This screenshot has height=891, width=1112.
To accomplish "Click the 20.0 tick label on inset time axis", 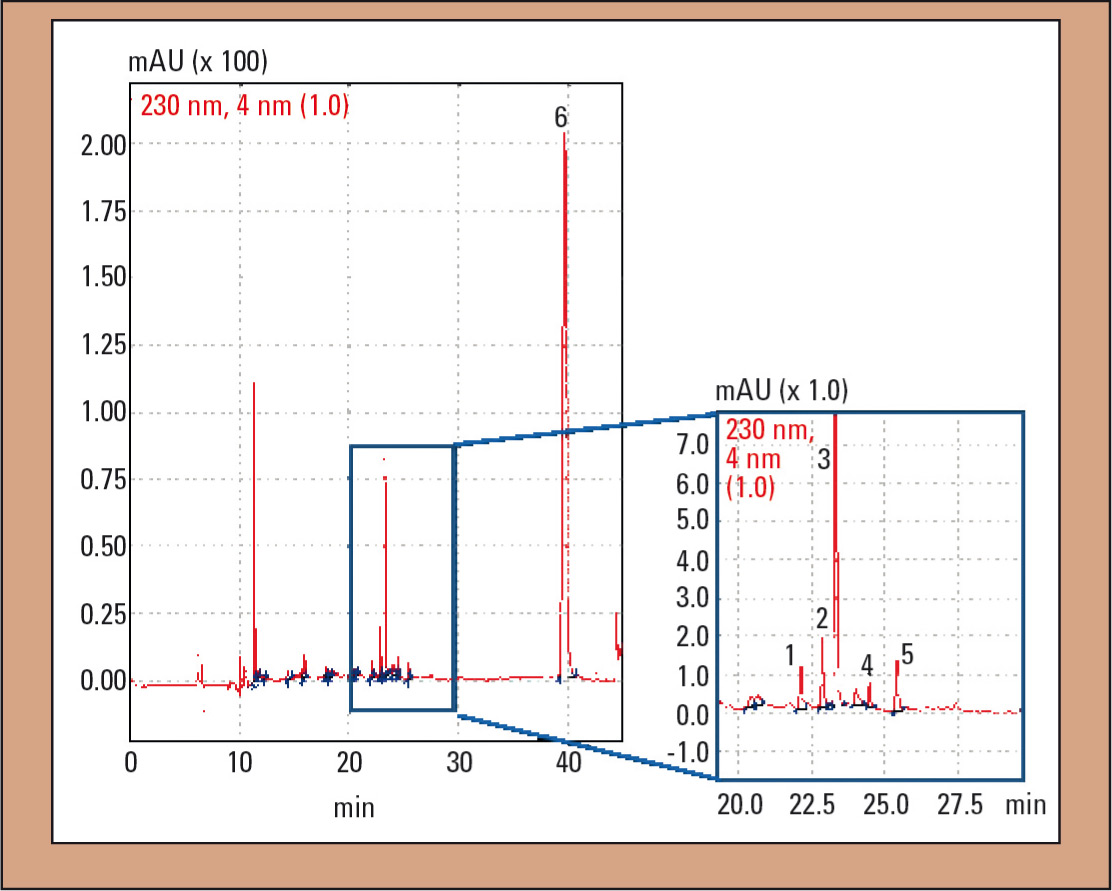I will [x=740, y=805].
